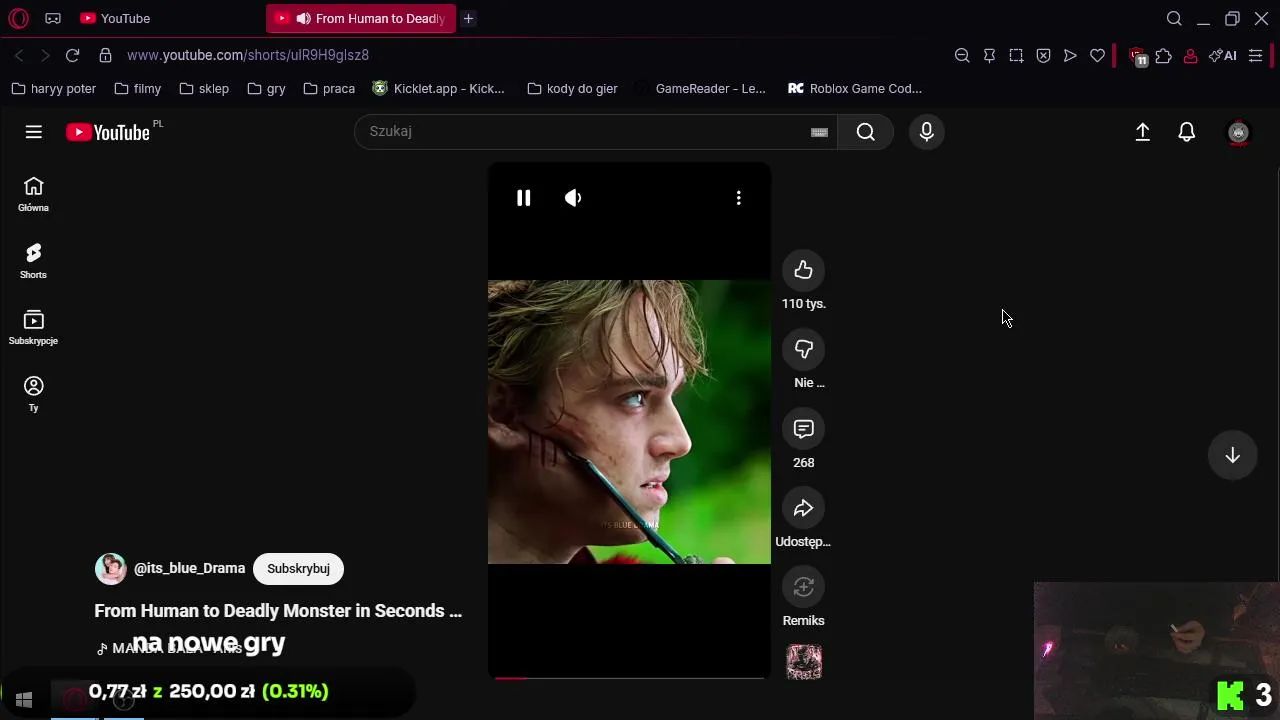Focus the address bar URL
The width and height of the screenshot is (1280, 720).
click(x=248, y=55)
